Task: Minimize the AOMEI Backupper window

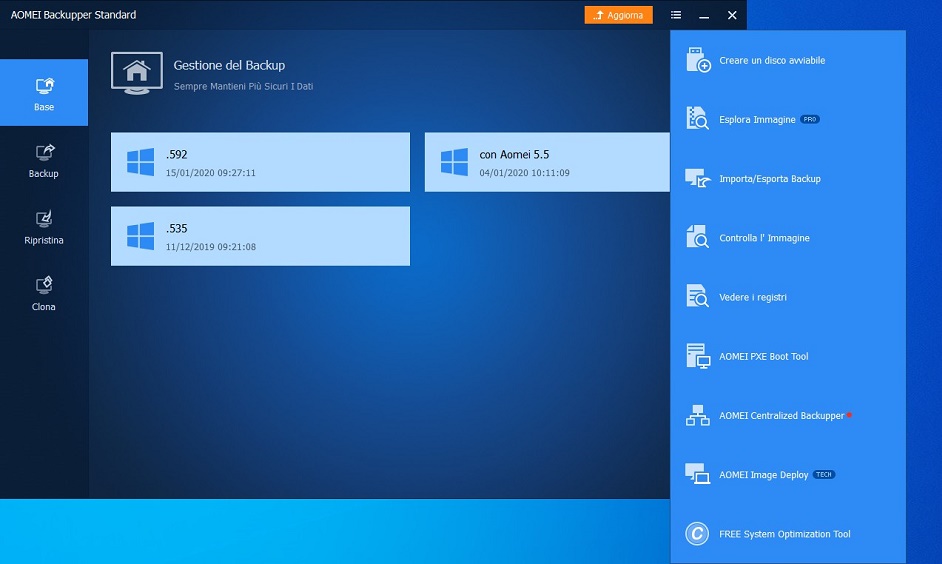Action: (x=704, y=15)
